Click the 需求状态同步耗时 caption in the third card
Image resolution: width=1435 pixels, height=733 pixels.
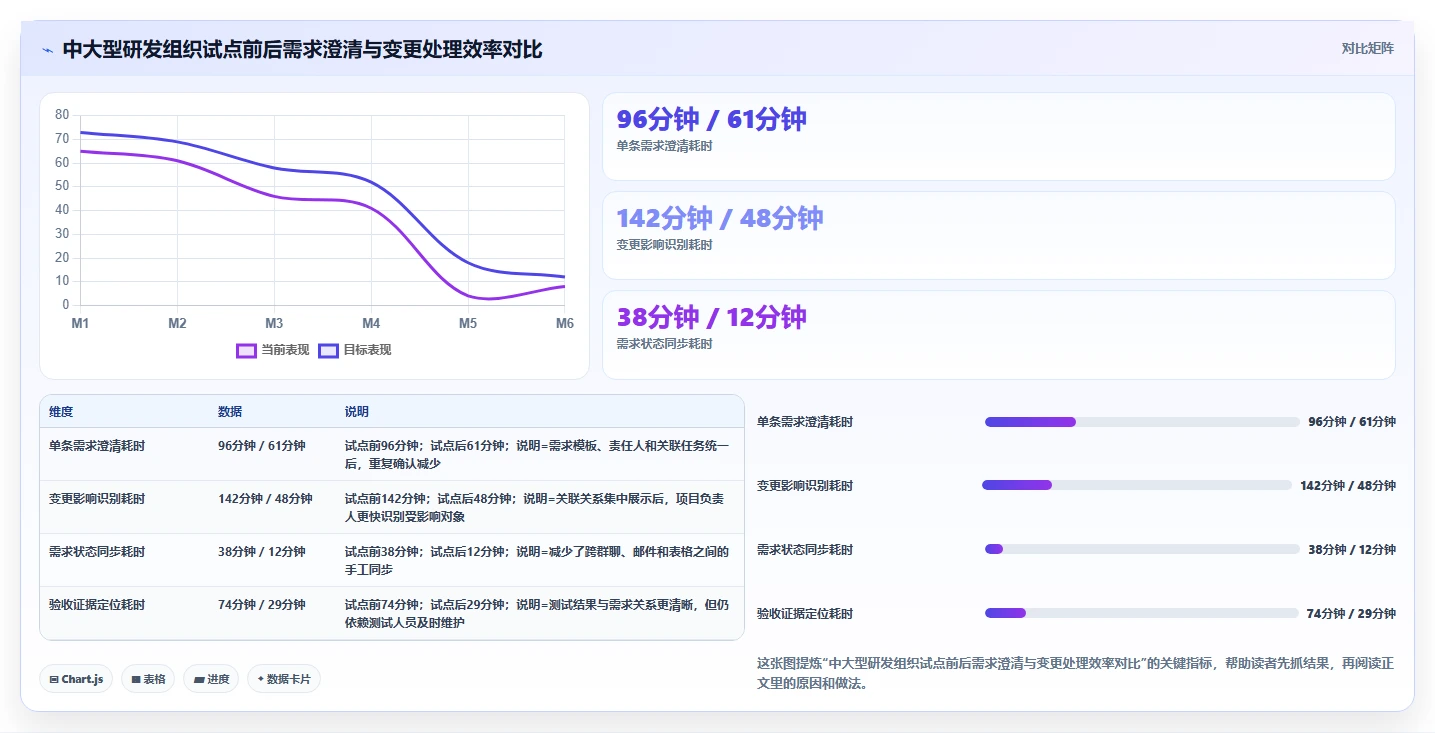(x=664, y=344)
